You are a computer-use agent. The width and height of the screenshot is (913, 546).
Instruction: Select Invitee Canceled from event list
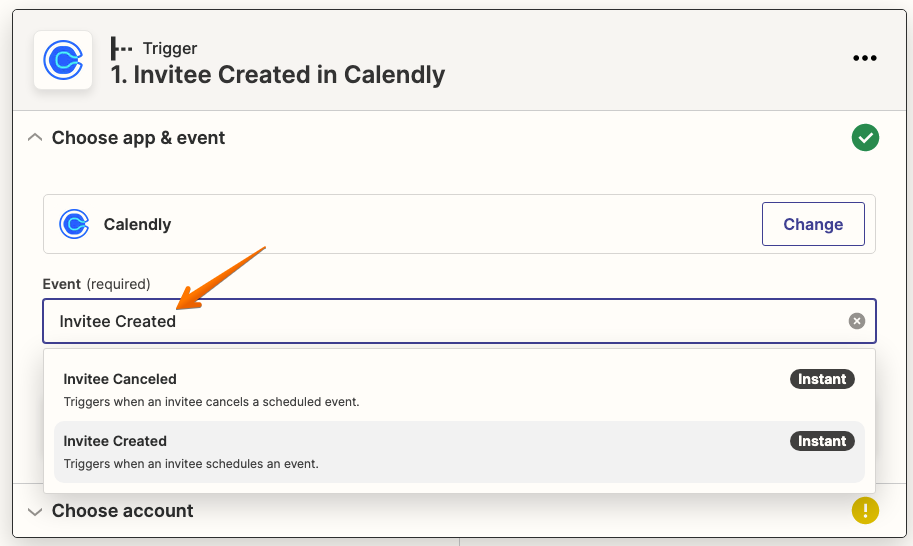click(459, 389)
